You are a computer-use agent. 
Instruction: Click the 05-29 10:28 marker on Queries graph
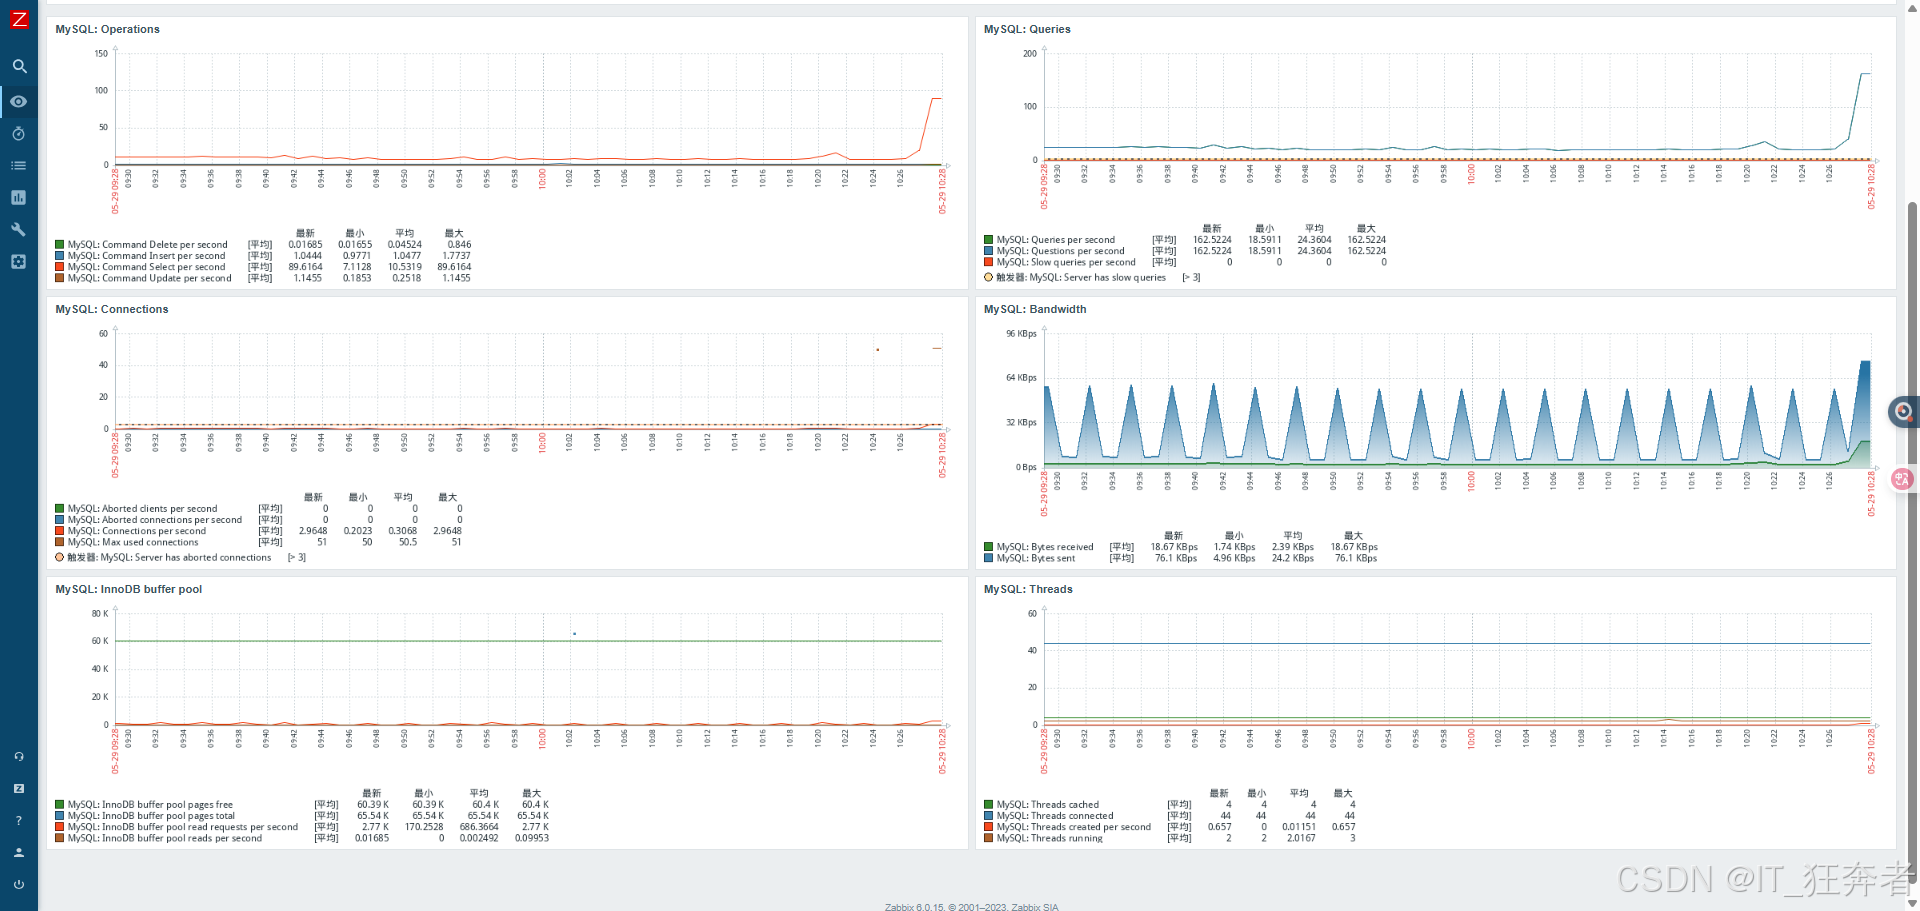point(1871,188)
